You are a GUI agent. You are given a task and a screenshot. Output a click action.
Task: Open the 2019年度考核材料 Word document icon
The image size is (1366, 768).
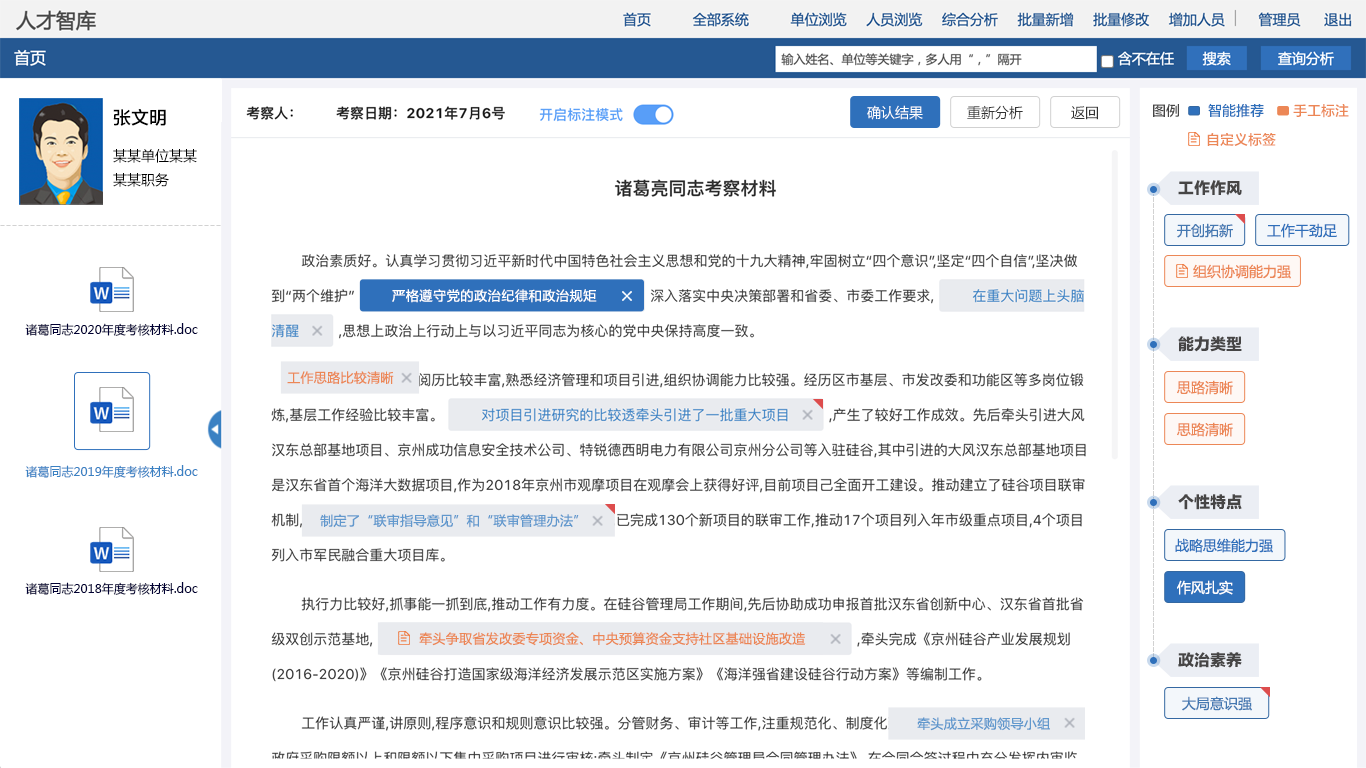[112, 411]
